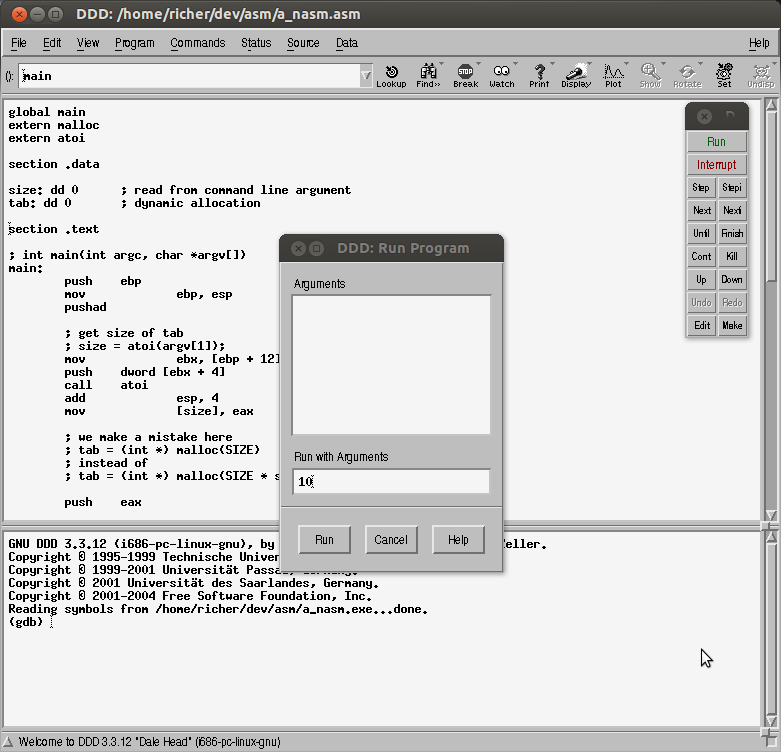
Task: Expand the Display button dropdown arrow
Action: (590, 64)
